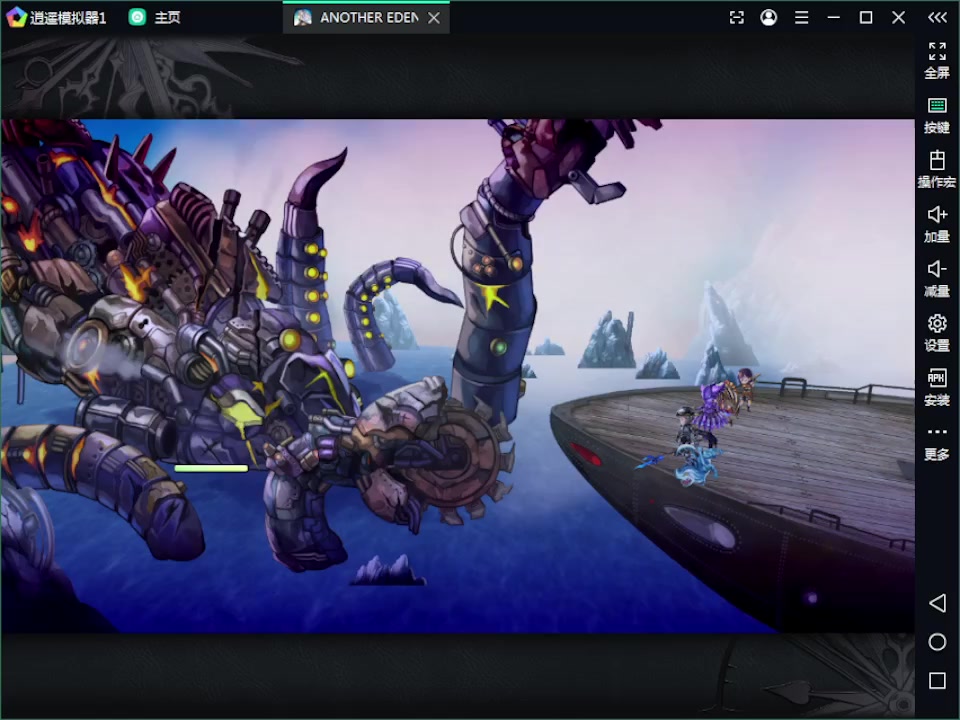Screen dimensions: 960x720
Task: Open the 操作宏 macro recorder
Action: (937, 162)
